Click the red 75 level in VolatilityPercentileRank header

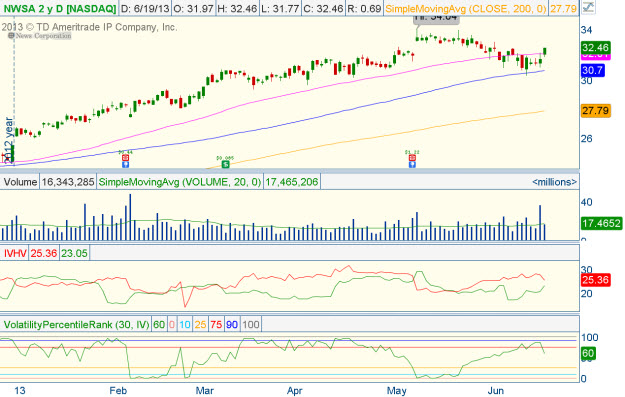(x=216, y=324)
